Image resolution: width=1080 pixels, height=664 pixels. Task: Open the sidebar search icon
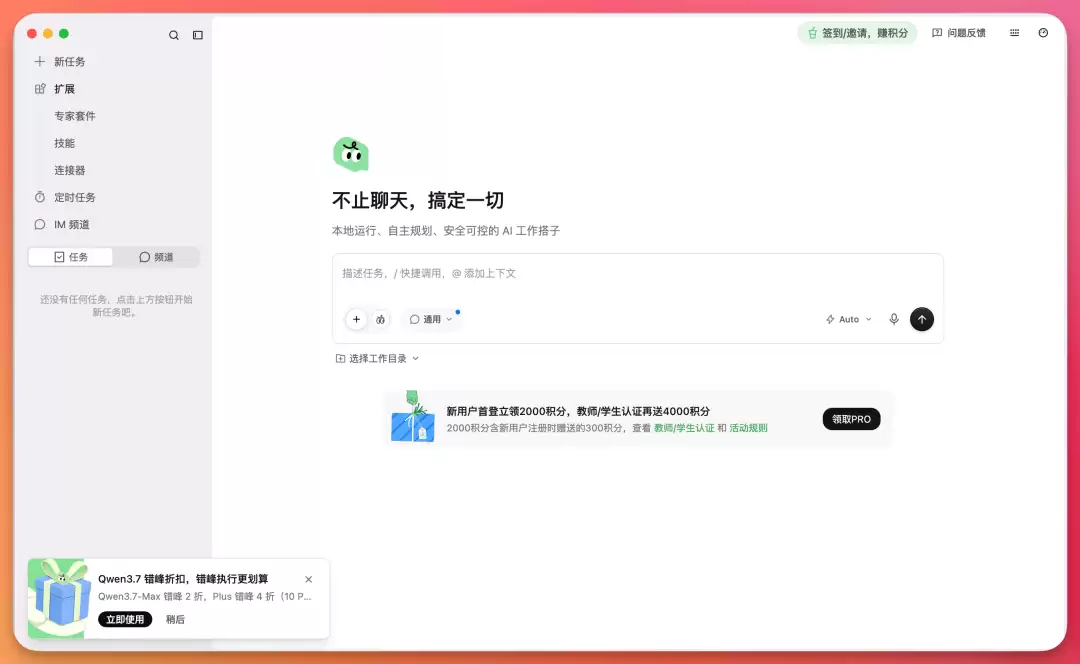pos(174,35)
